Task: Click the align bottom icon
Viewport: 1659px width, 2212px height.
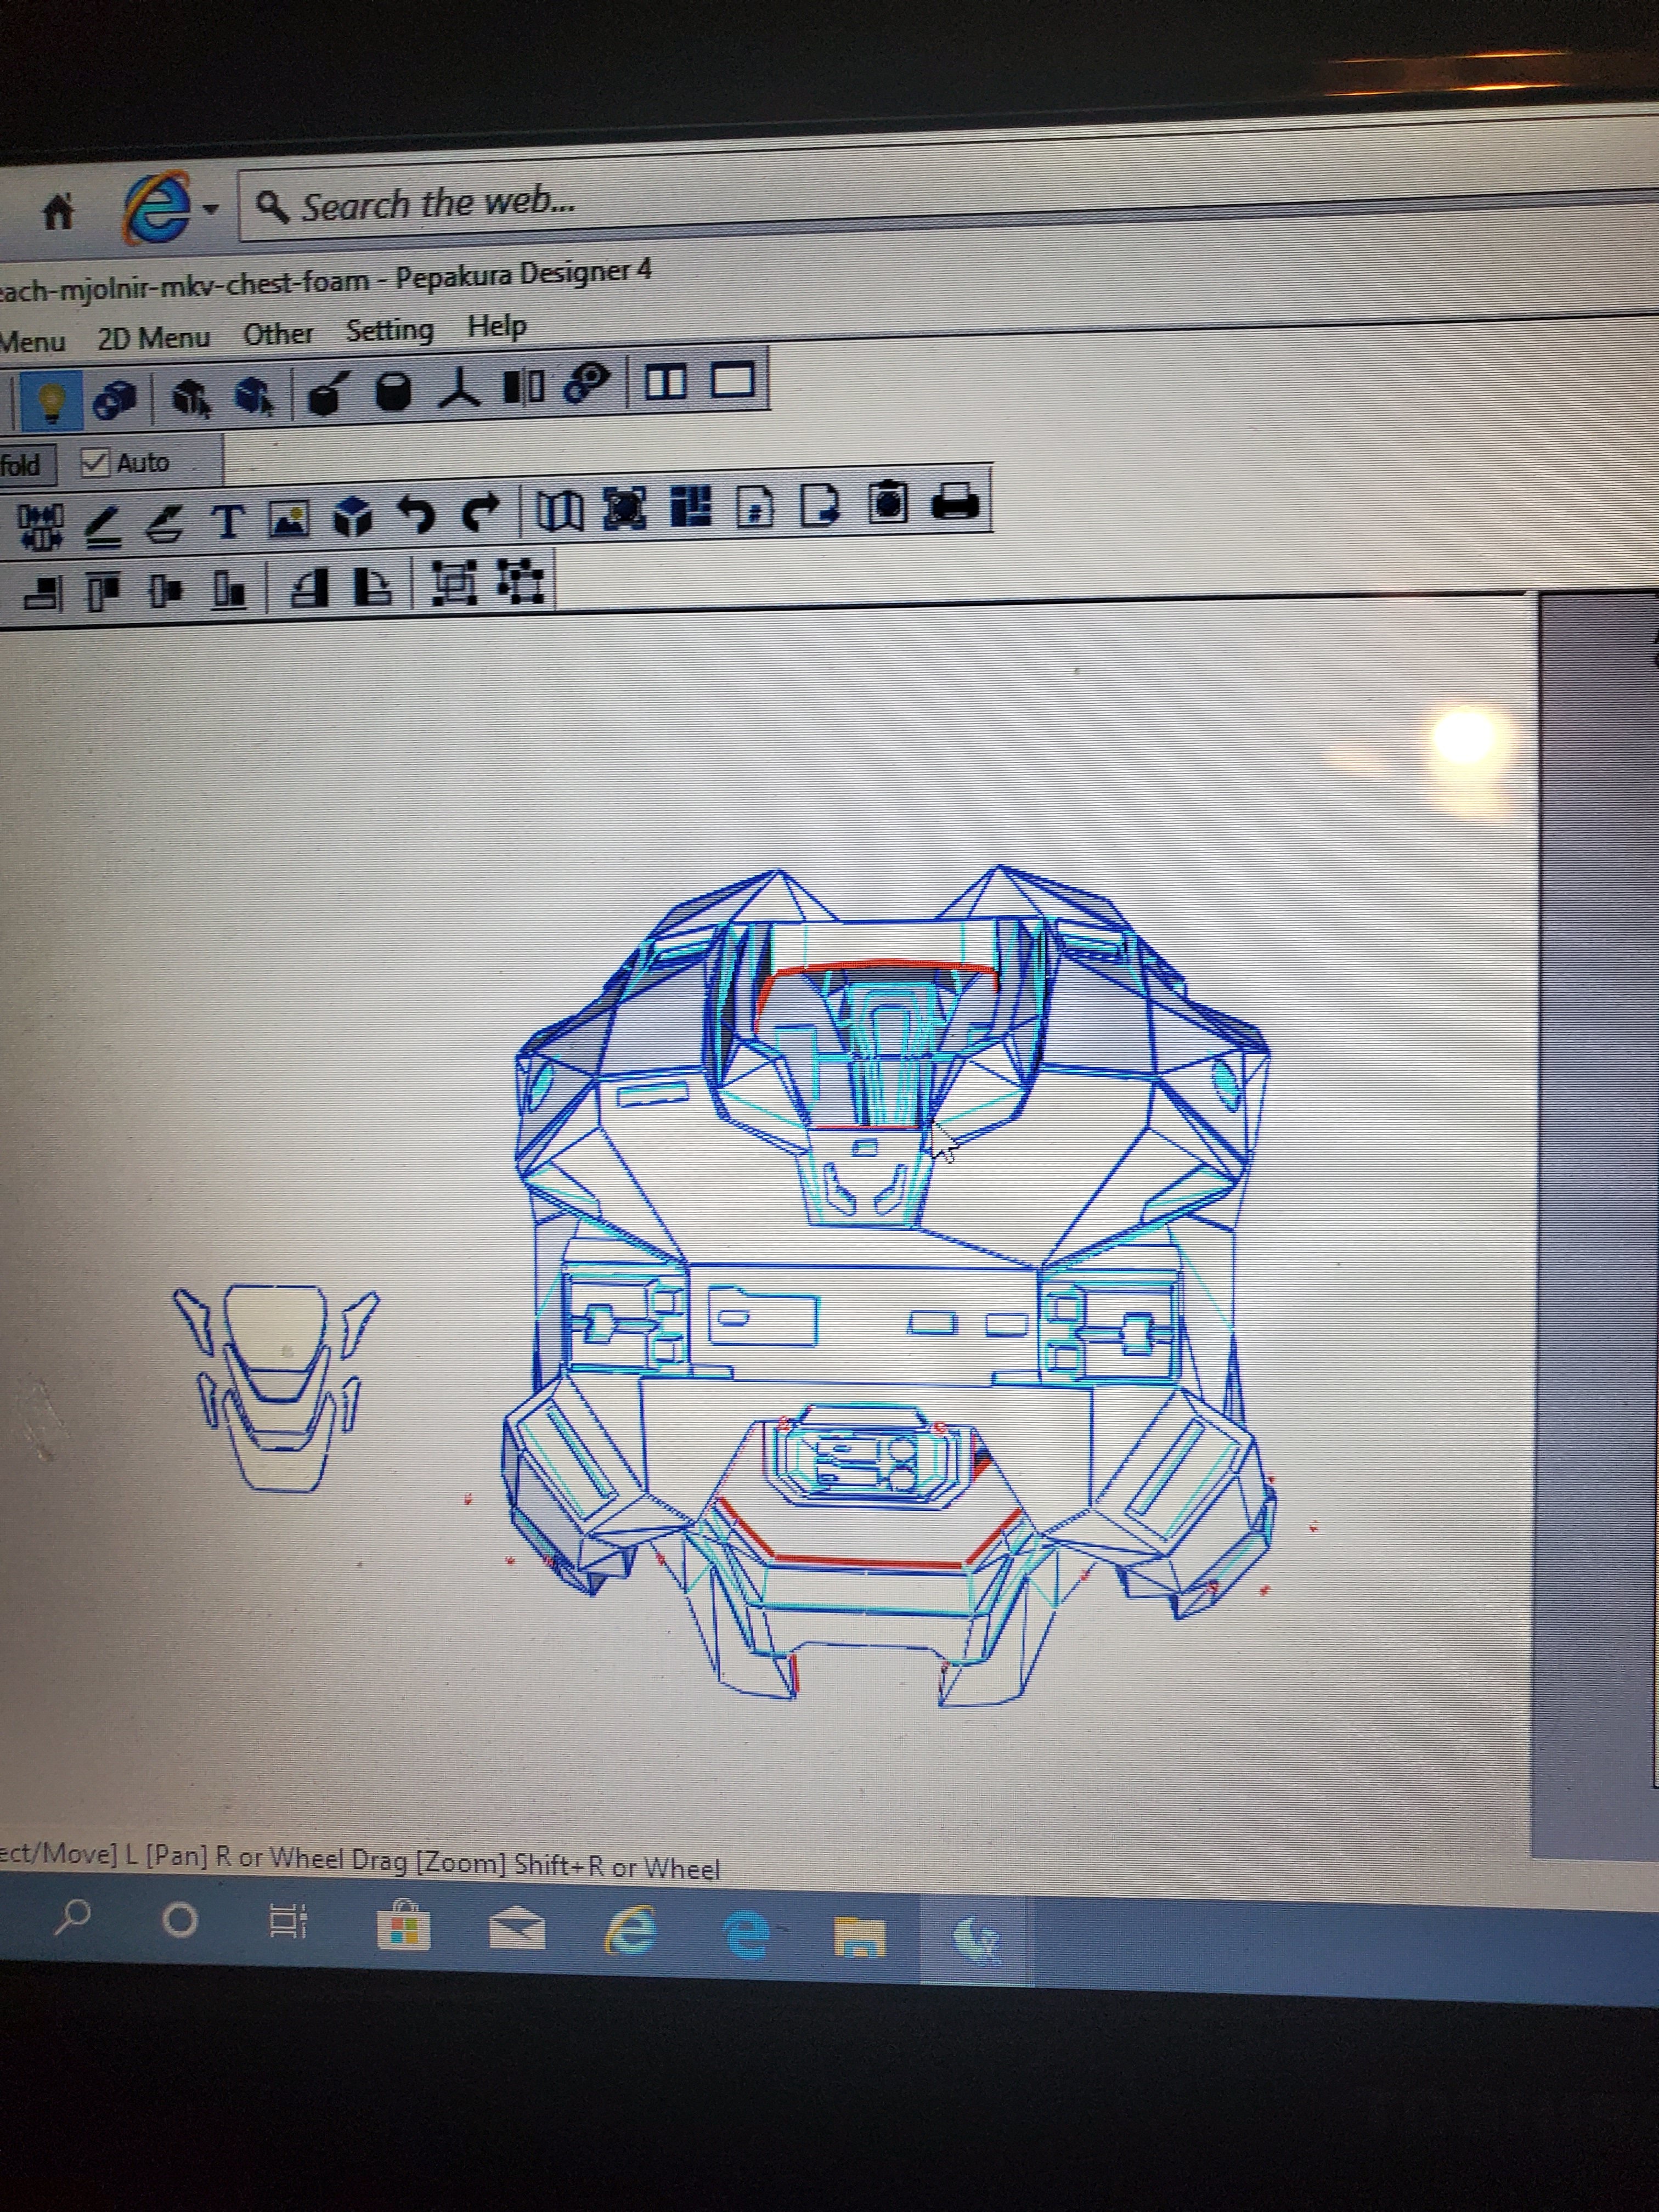Action: (229, 589)
